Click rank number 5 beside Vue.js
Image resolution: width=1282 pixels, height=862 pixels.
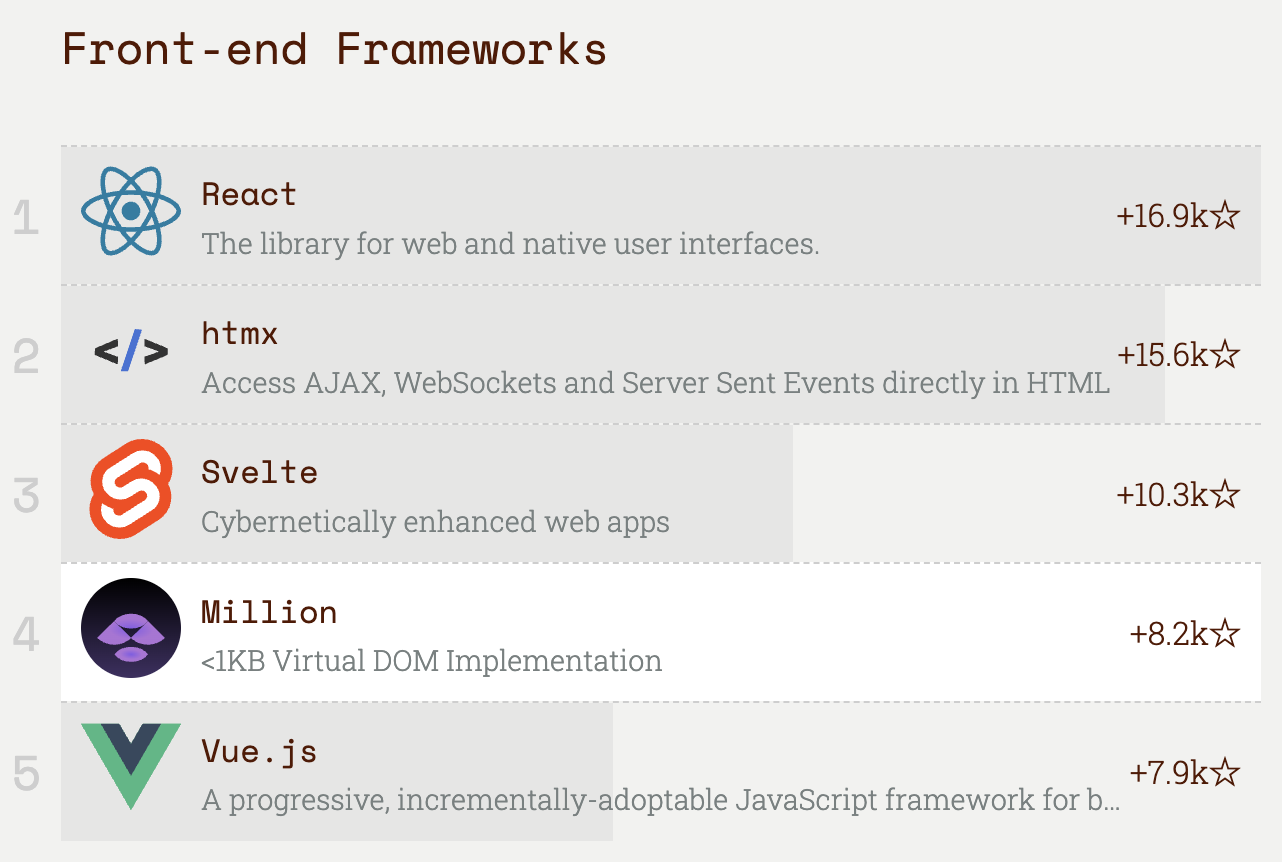[26, 774]
